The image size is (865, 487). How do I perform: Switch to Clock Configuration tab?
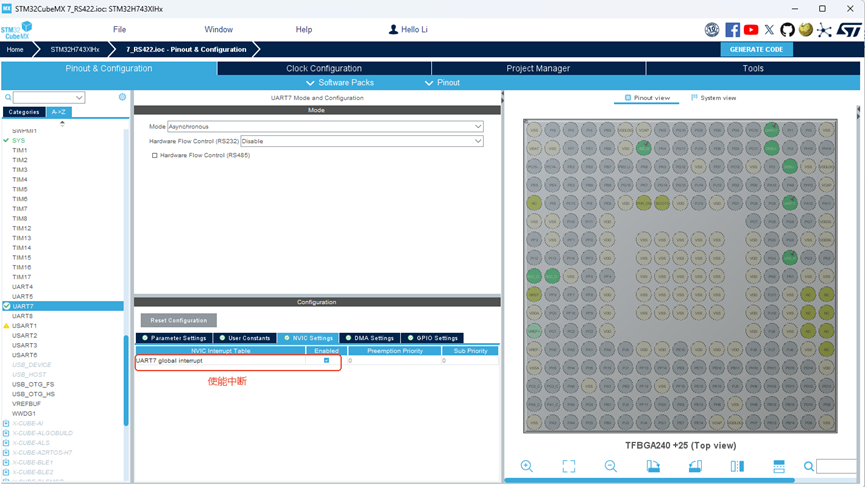324,68
